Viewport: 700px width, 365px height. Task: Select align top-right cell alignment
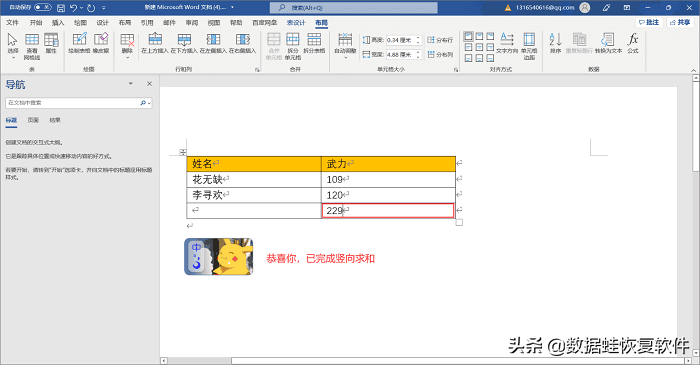[x=490, y=36]
